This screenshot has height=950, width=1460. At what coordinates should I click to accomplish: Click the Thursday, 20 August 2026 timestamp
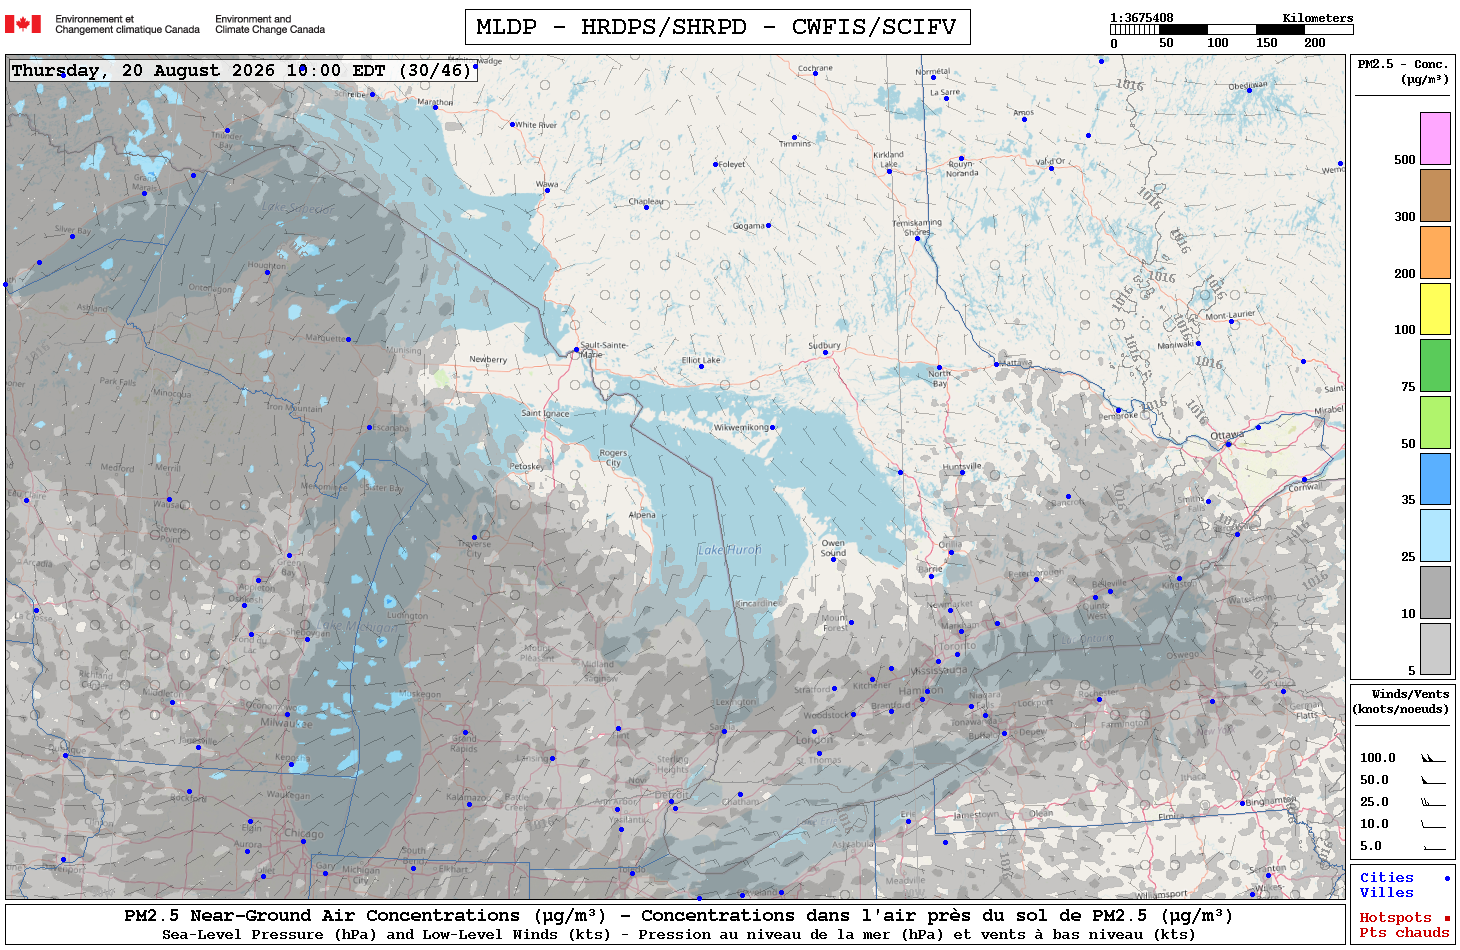[x=243, y=70]
